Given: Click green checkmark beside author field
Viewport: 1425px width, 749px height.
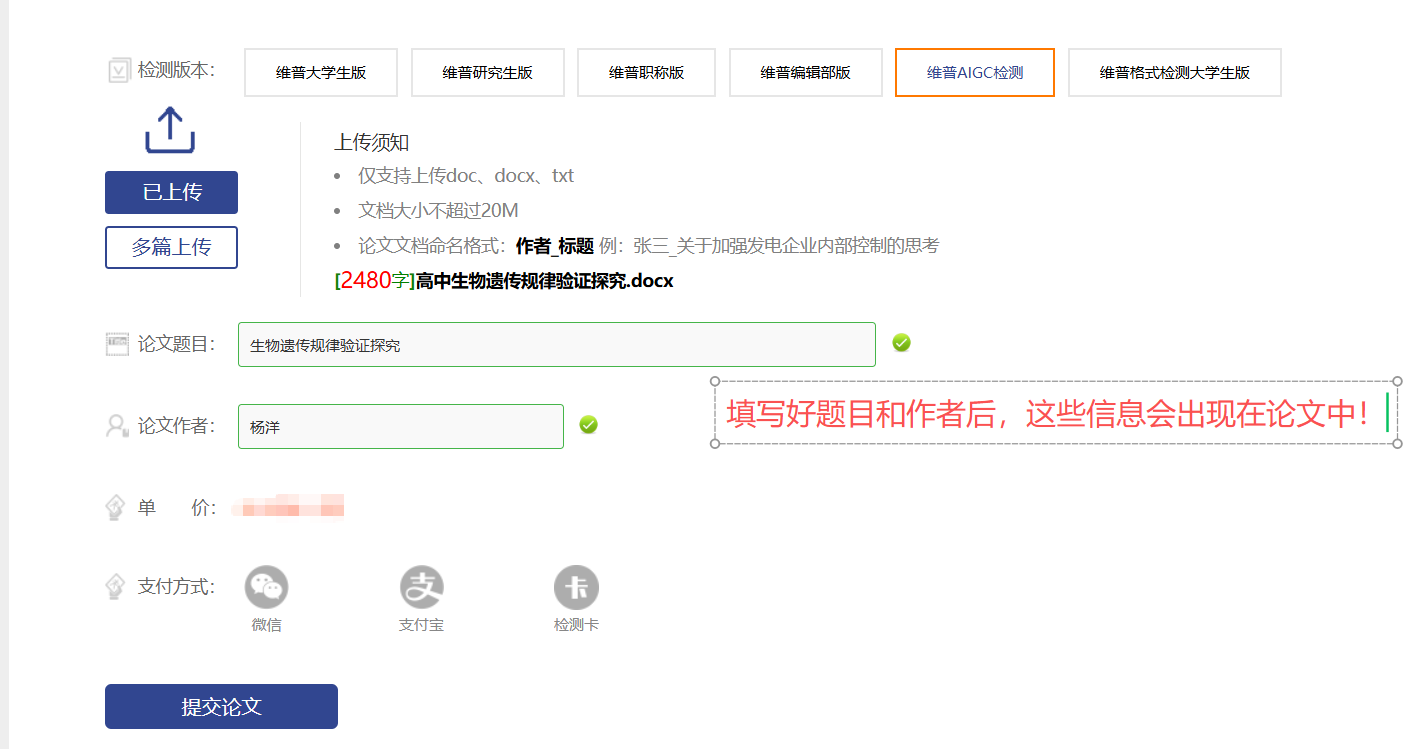Looking at the screenshot, I should click(588, 425).
